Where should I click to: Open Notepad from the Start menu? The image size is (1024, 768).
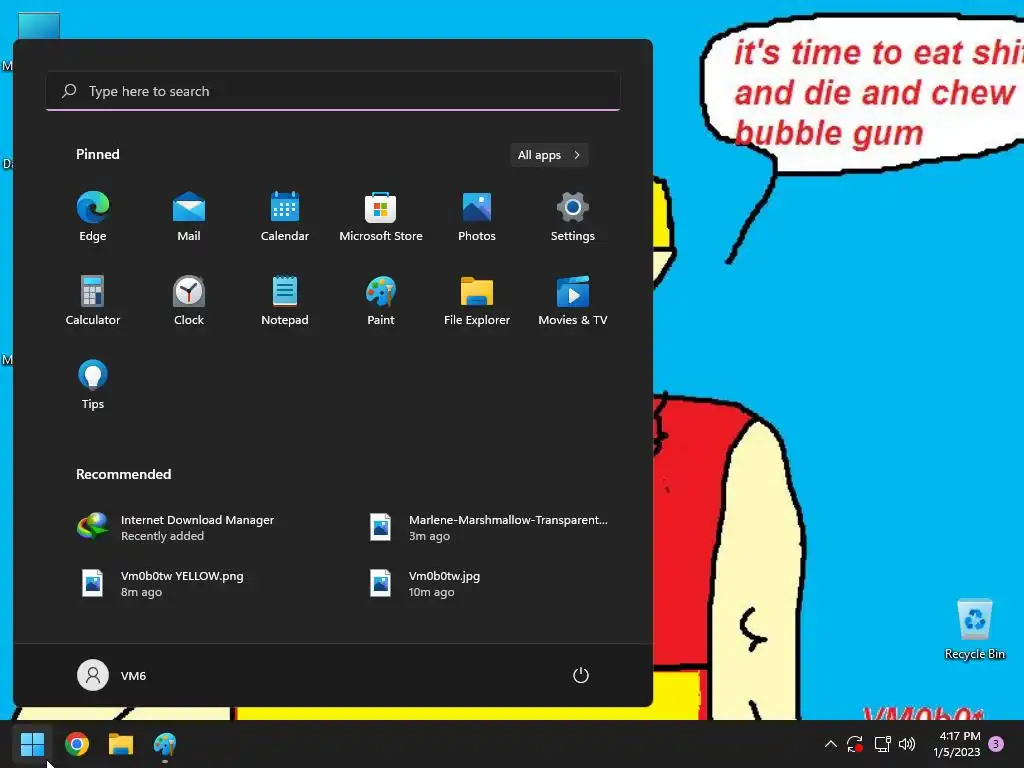click(x=285, y=300)
